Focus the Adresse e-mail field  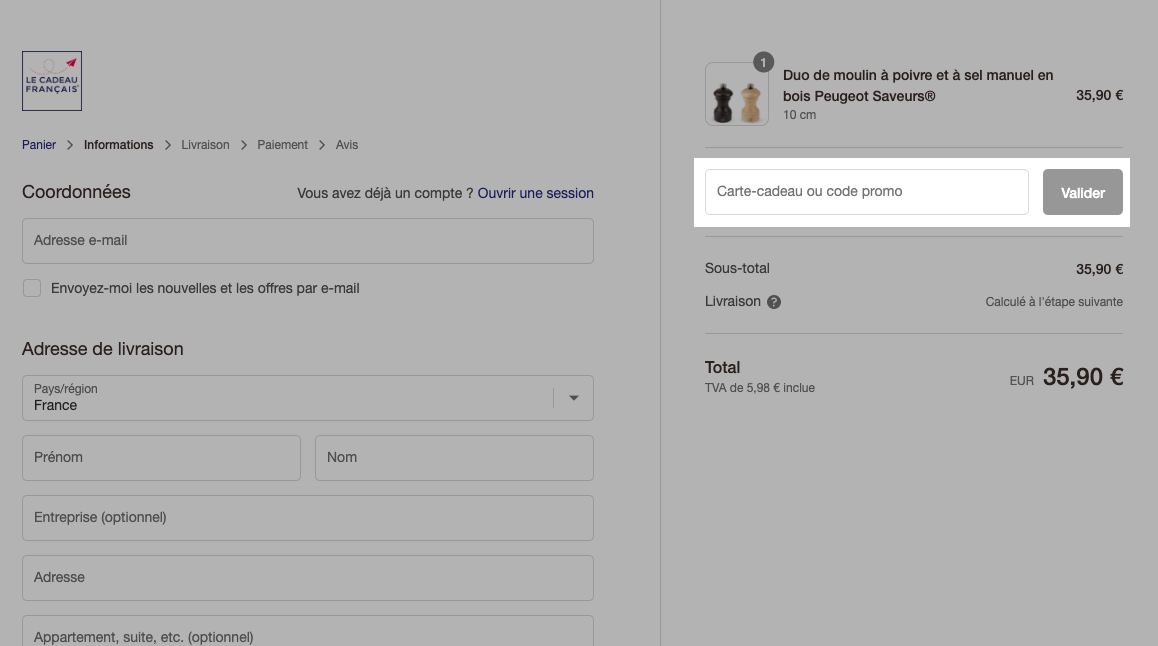pyautogui.click(x=308, y=241)
